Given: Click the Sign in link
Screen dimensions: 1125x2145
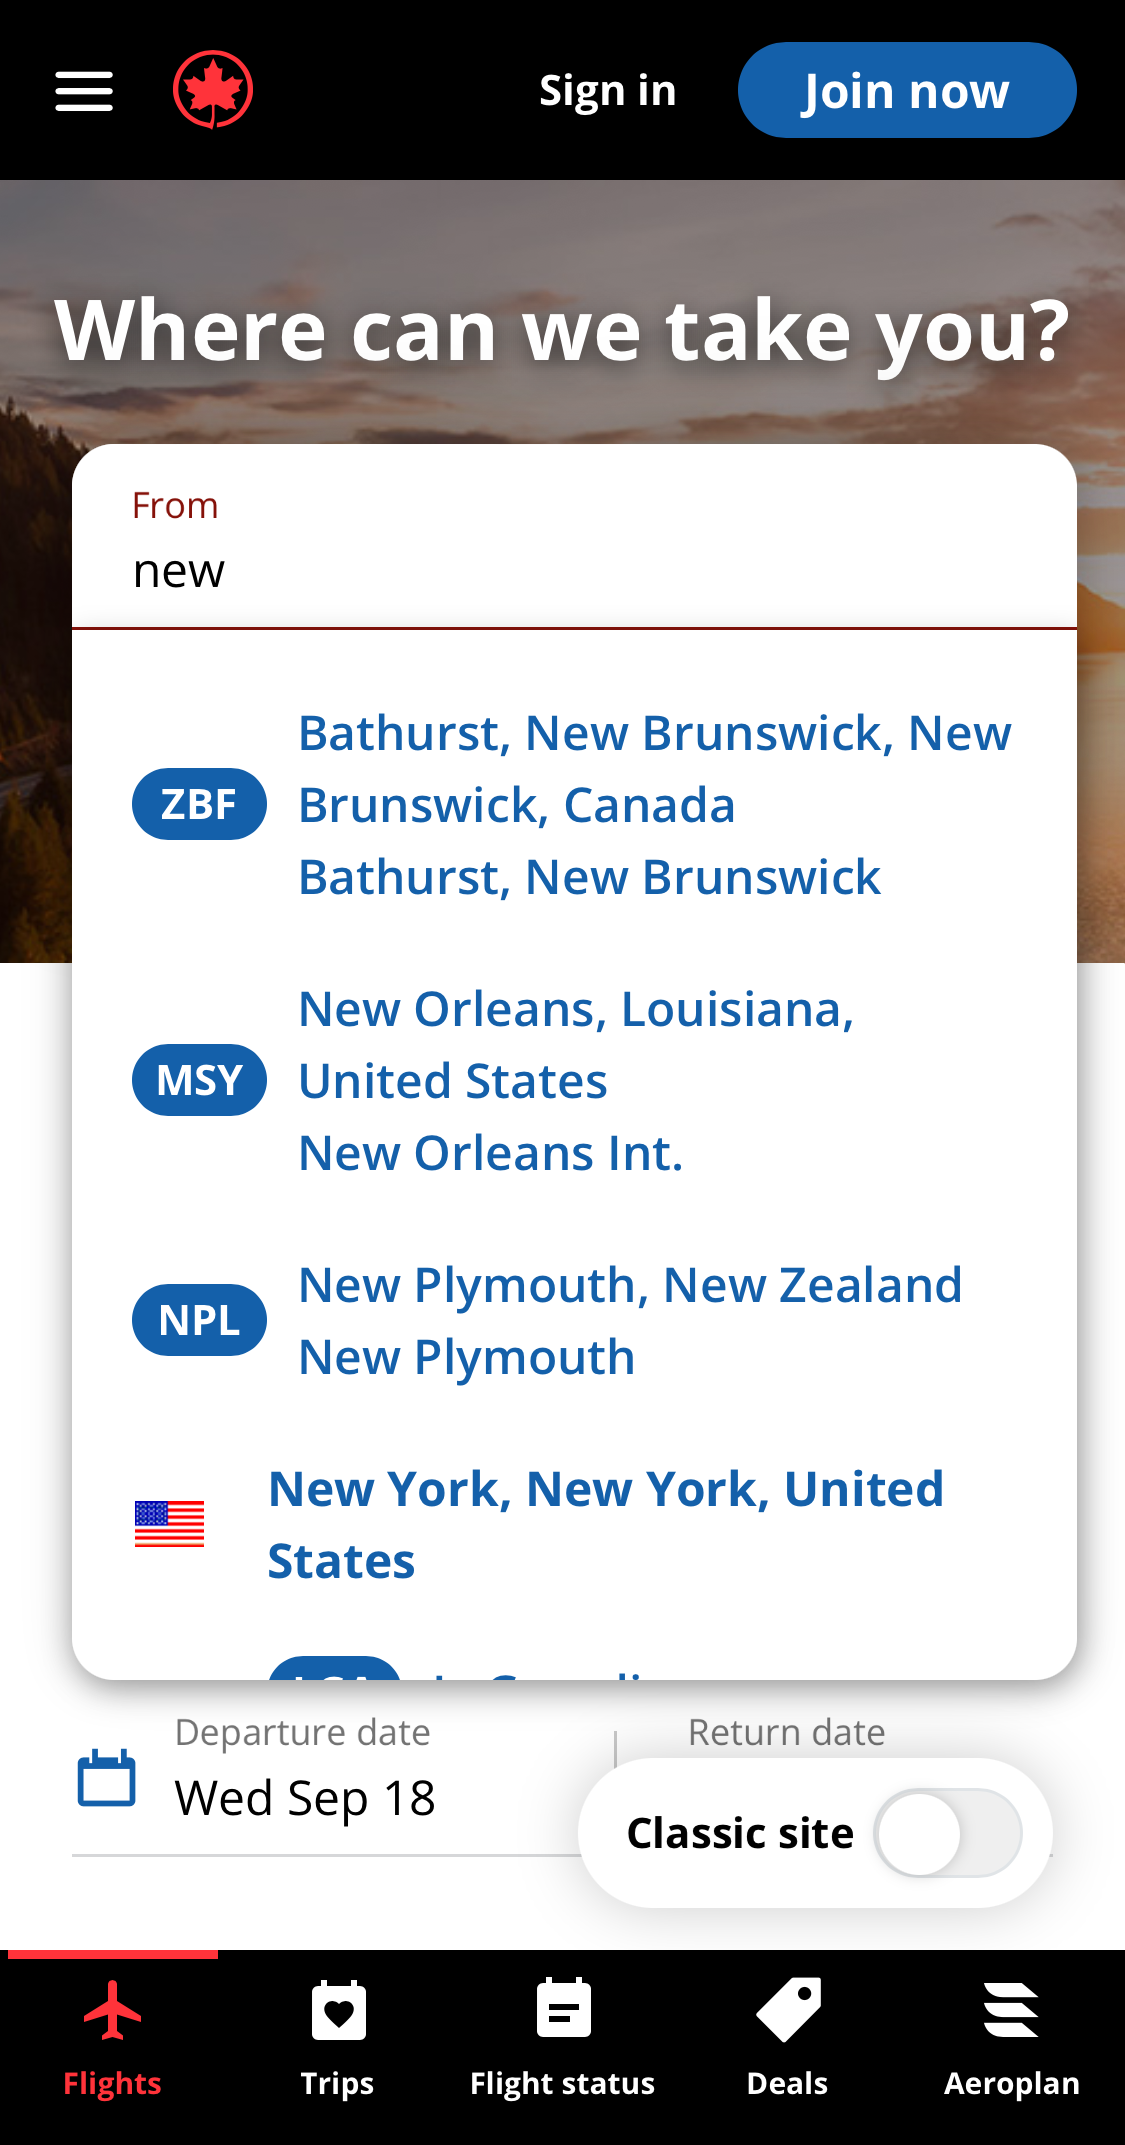Looking at the screenshot, I should pos(607,89).
